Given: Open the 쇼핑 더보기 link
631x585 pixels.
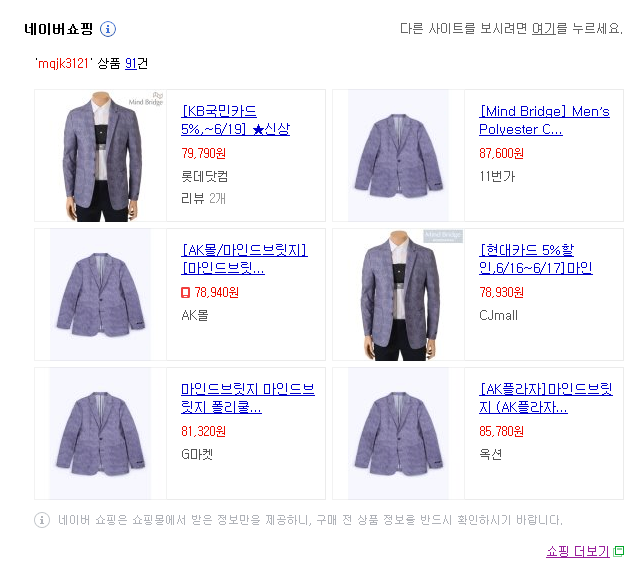Looking at the screenshot, I should pyautogui.click(x=577, y=551).
